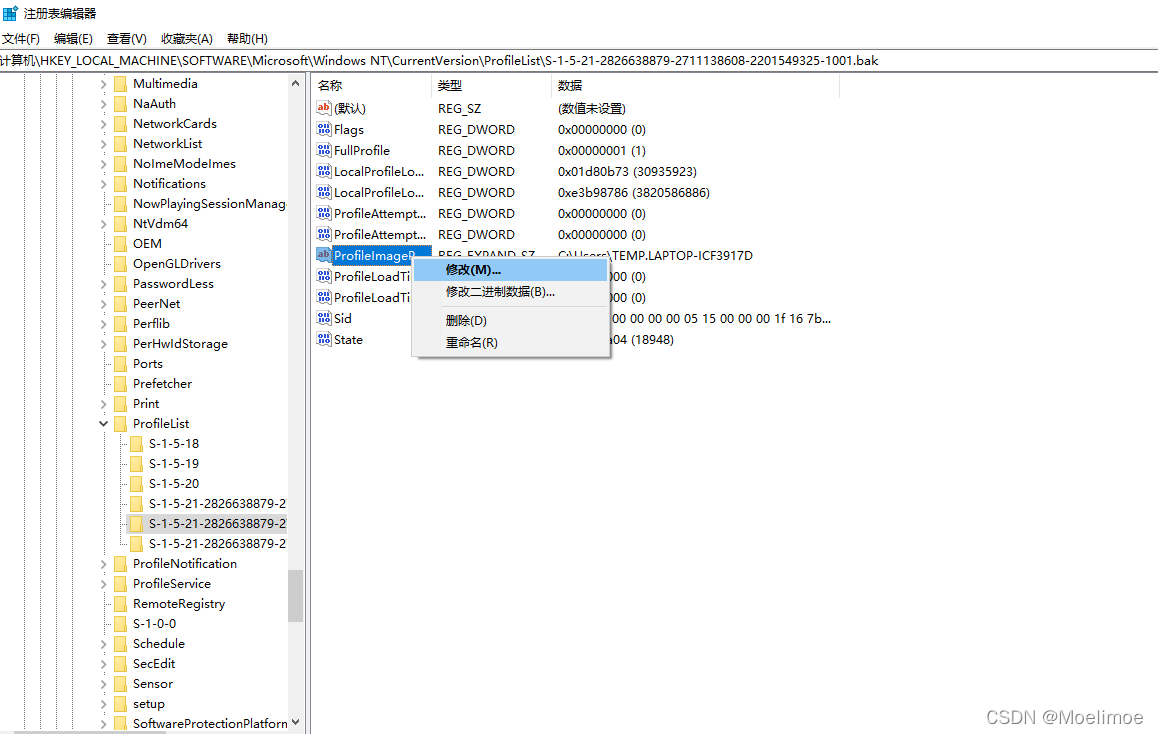1158x734 pixels.
Task: Select the Flags value name
Action: click(x=349, y=130)
